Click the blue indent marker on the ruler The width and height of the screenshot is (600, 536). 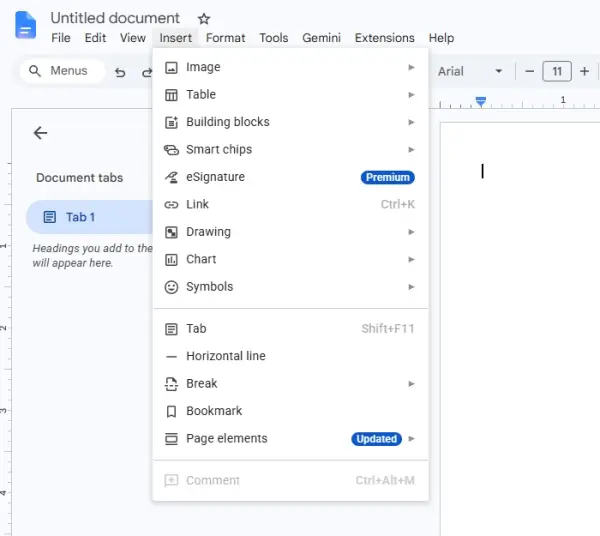(481, 101)
